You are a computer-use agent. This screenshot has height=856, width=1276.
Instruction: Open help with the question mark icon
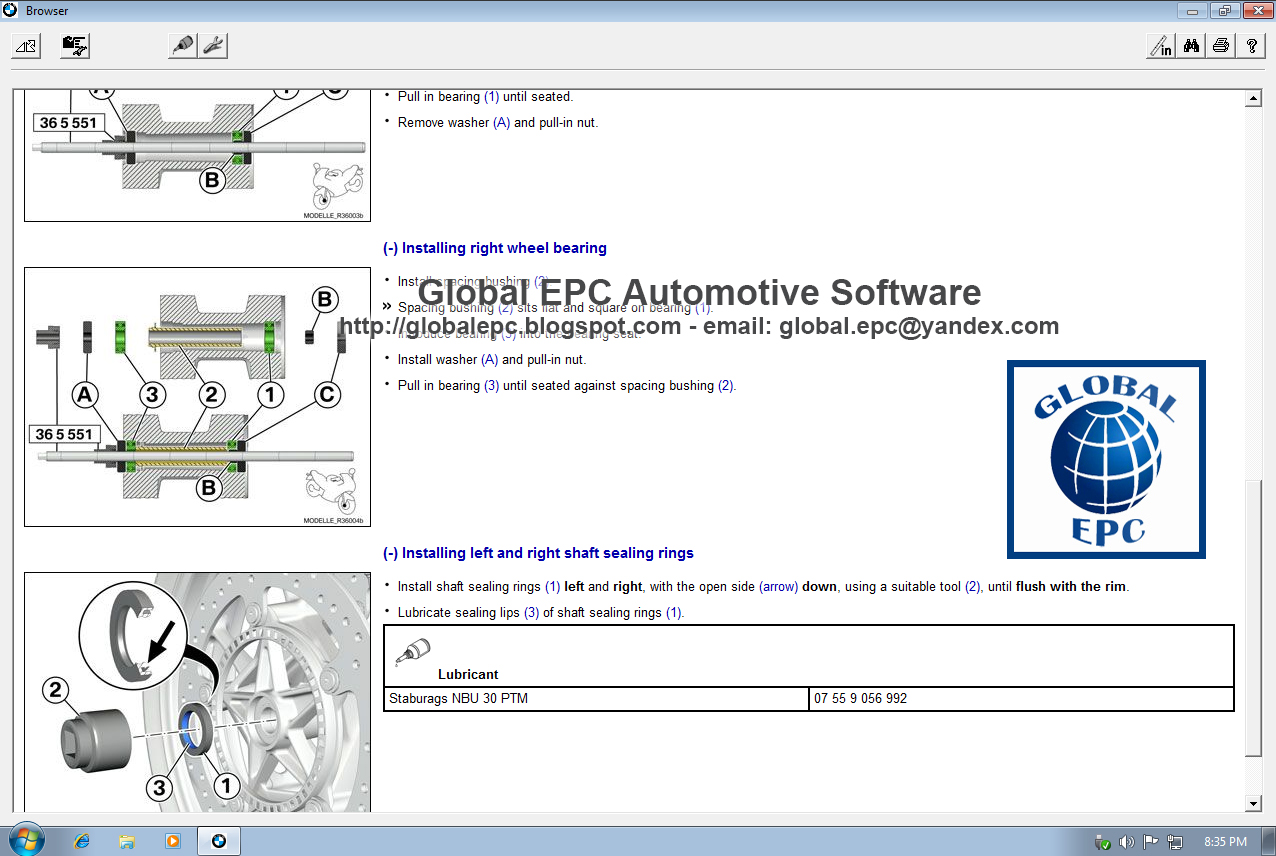point(1251,45)
